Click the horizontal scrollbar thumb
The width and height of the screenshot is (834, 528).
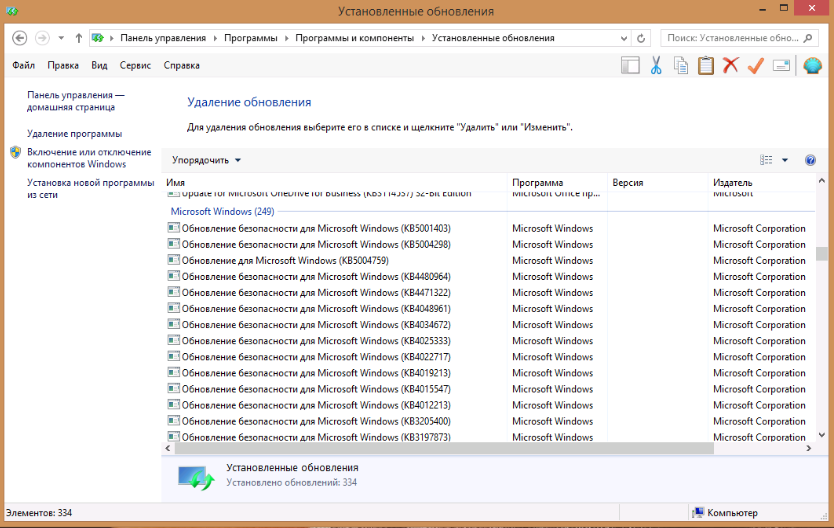444,448
